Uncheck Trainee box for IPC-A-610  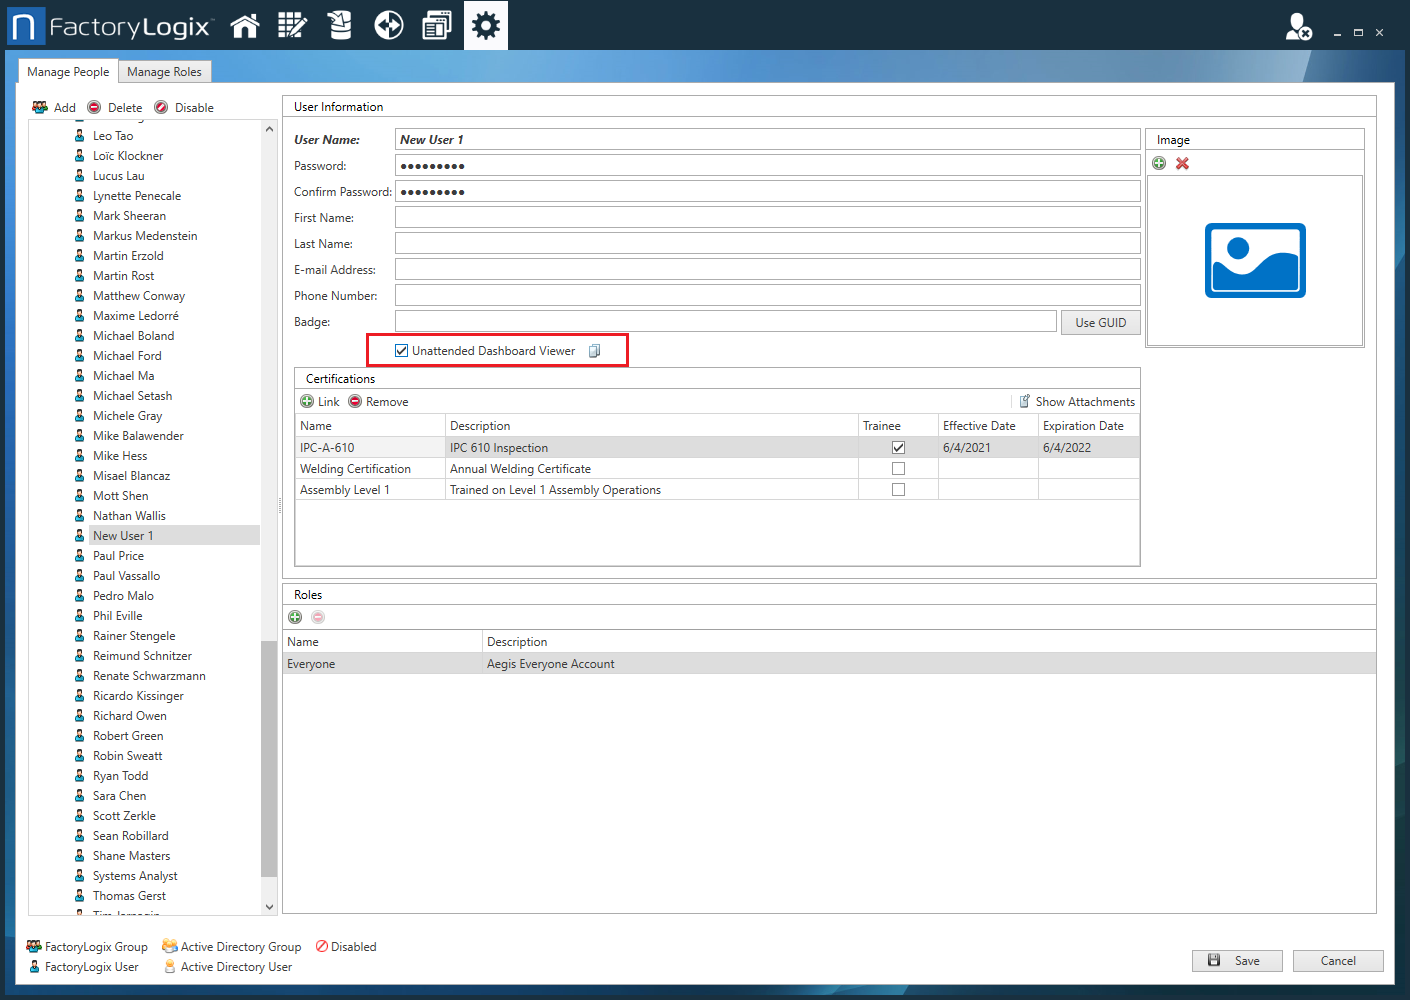[898, 448]
